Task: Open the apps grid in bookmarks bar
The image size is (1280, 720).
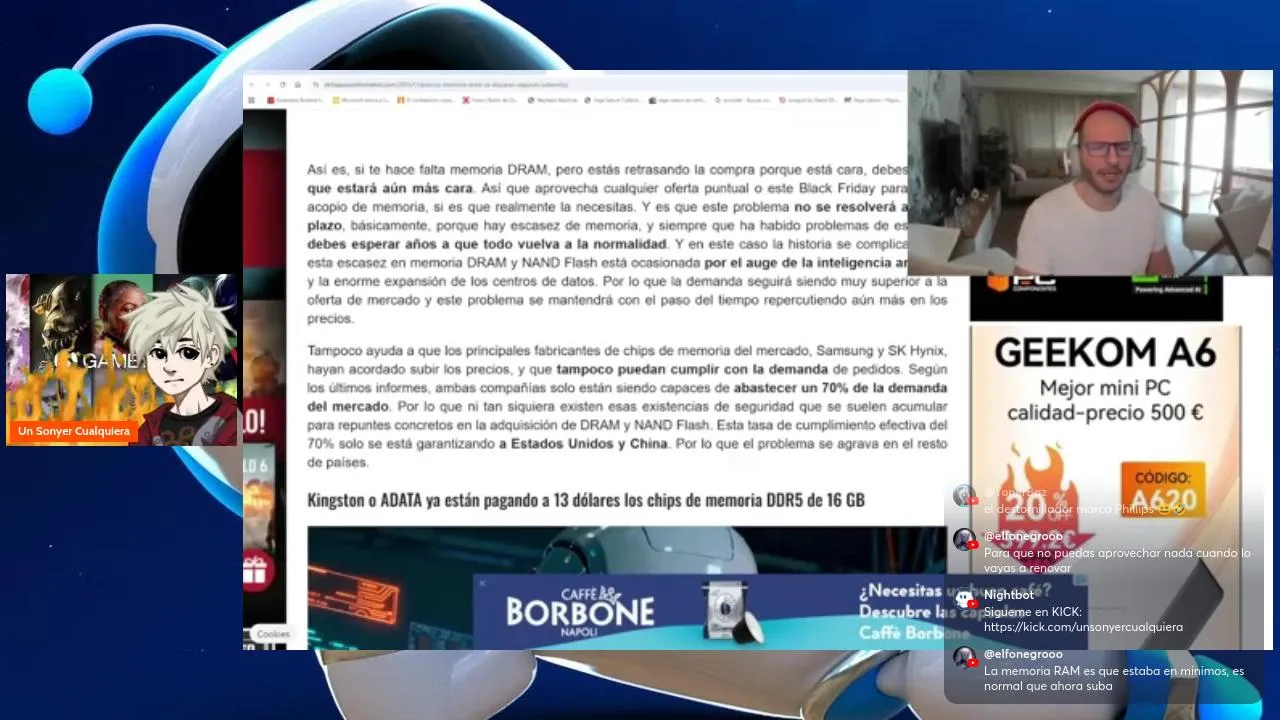Action: 252,100
